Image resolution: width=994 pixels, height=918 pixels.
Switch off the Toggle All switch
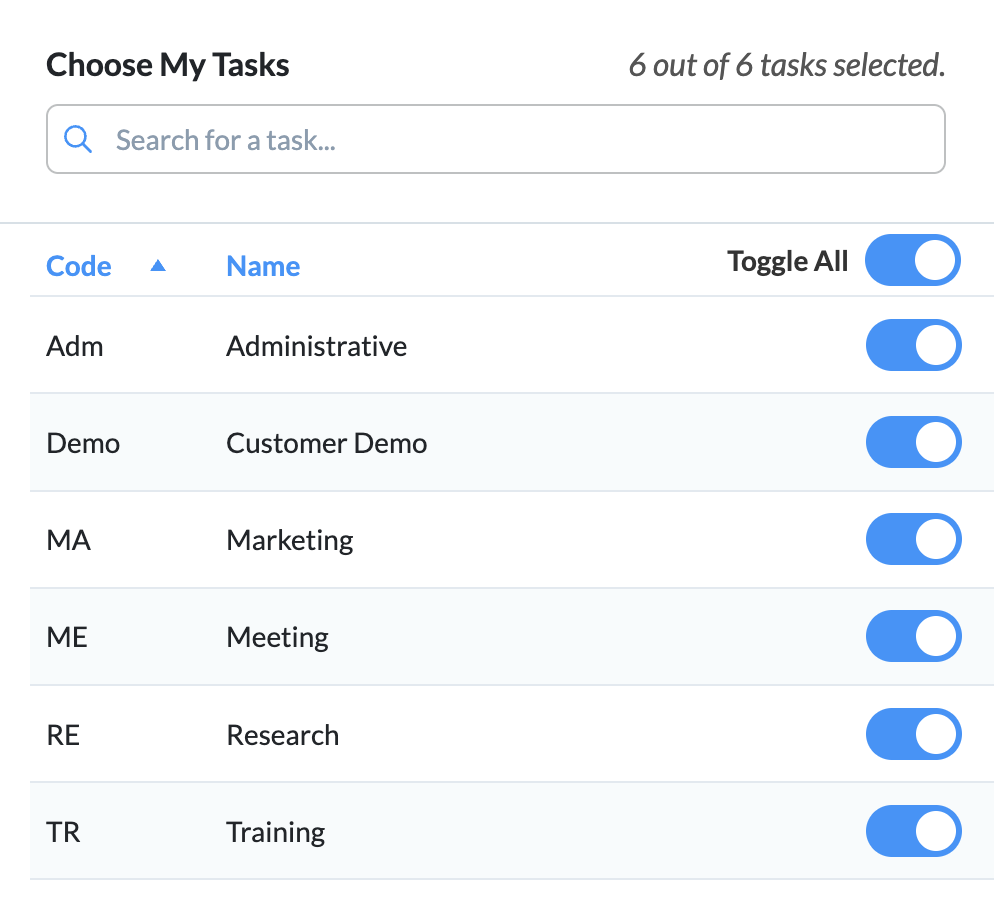(x=913, y=261)
